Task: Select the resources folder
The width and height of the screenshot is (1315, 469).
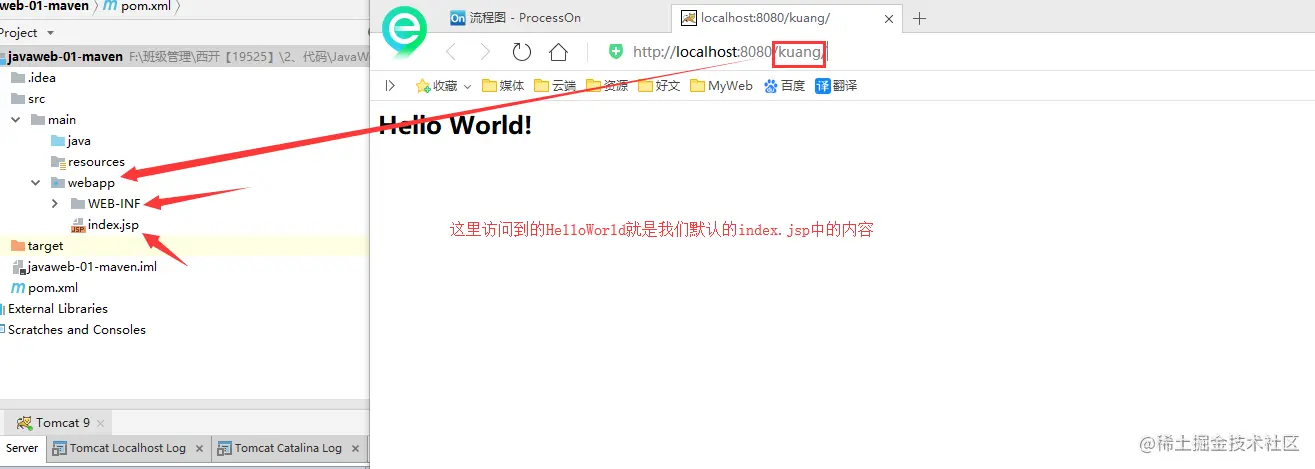Action: (87, 162)
